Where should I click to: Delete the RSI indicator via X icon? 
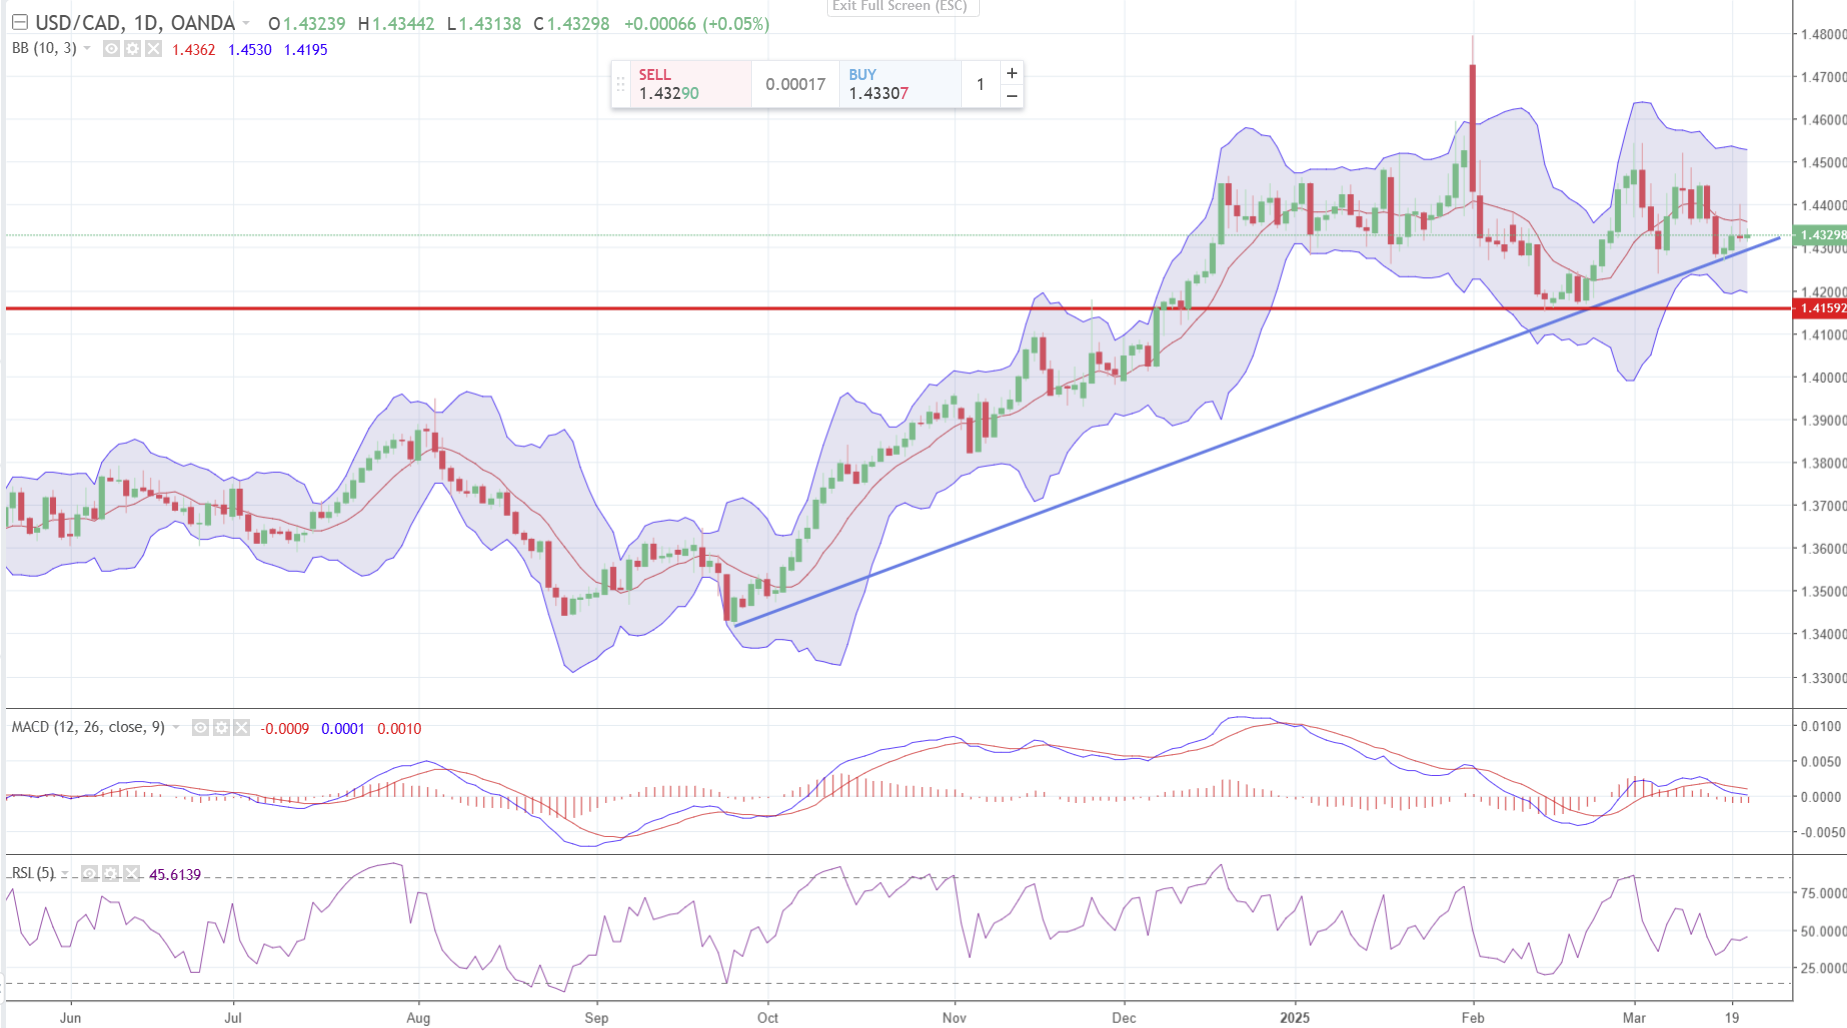tap(131, 874)
